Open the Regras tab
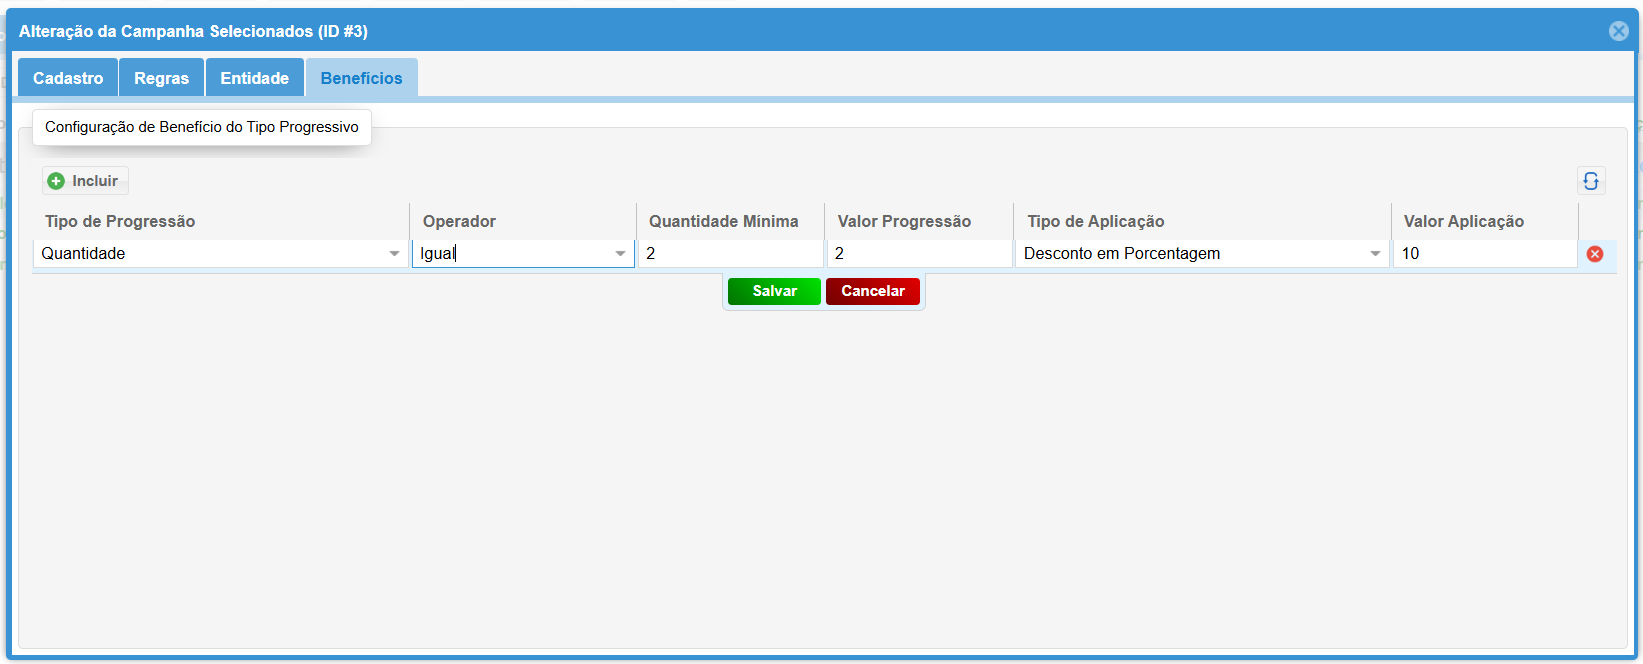This screenshot has height=664, width=1643. (x=161, y=78)
